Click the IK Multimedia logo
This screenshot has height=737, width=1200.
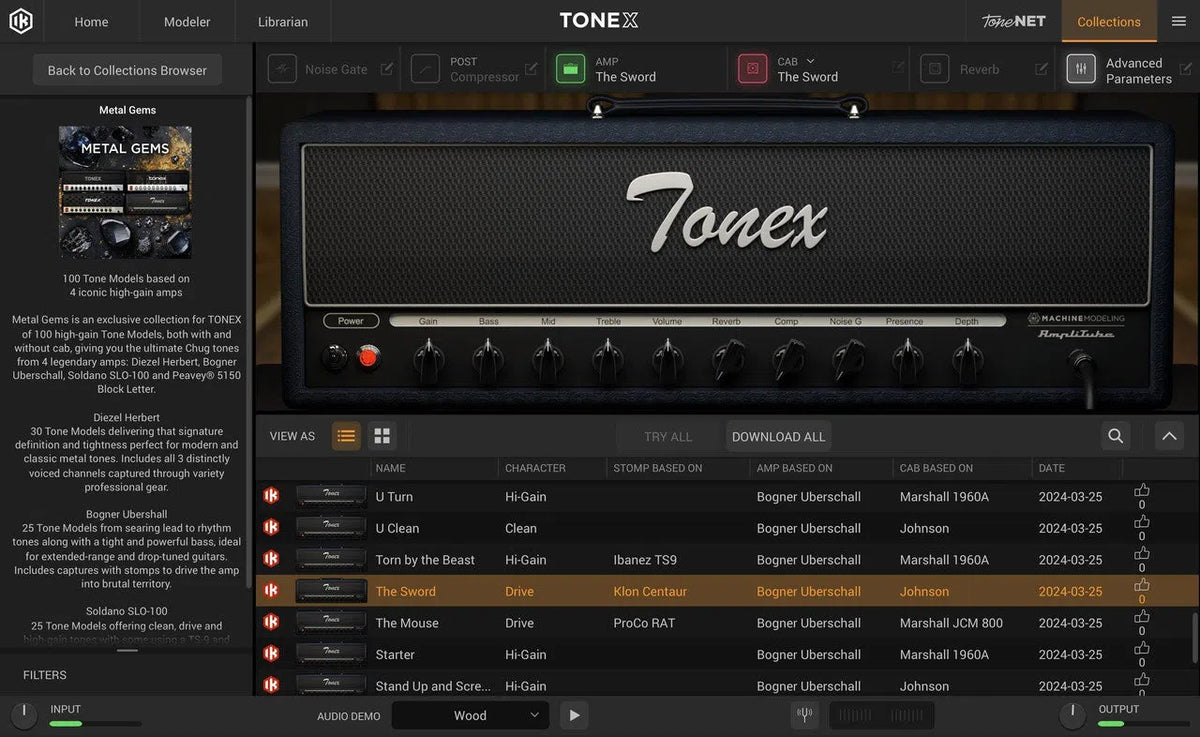point(21,20)
